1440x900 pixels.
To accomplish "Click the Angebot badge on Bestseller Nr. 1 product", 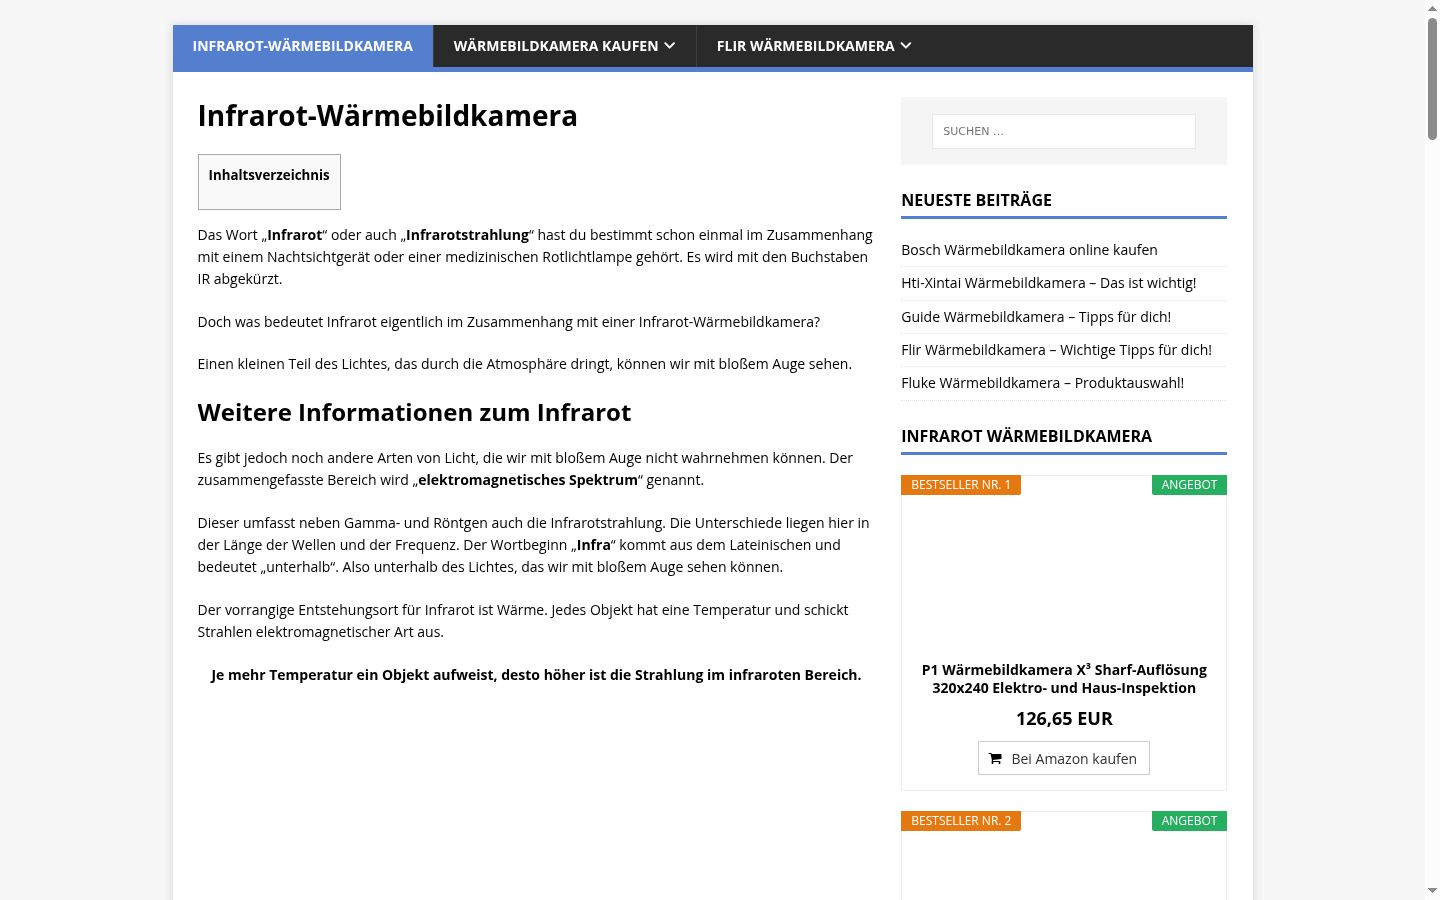I will point(1189,485).
